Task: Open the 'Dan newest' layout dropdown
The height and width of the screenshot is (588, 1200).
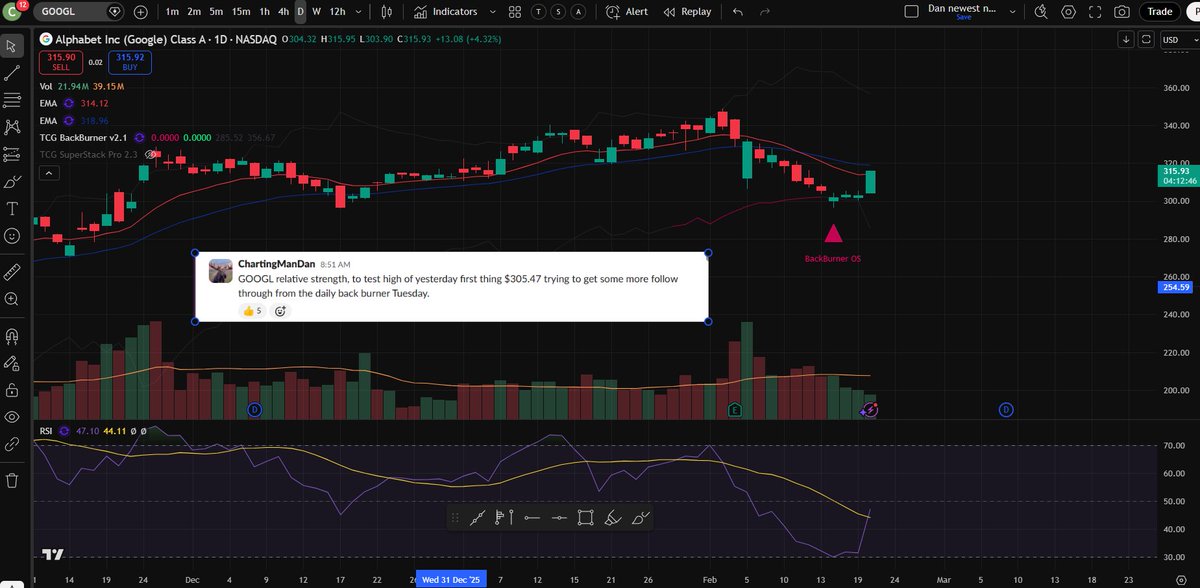Action: [1014, 11]
